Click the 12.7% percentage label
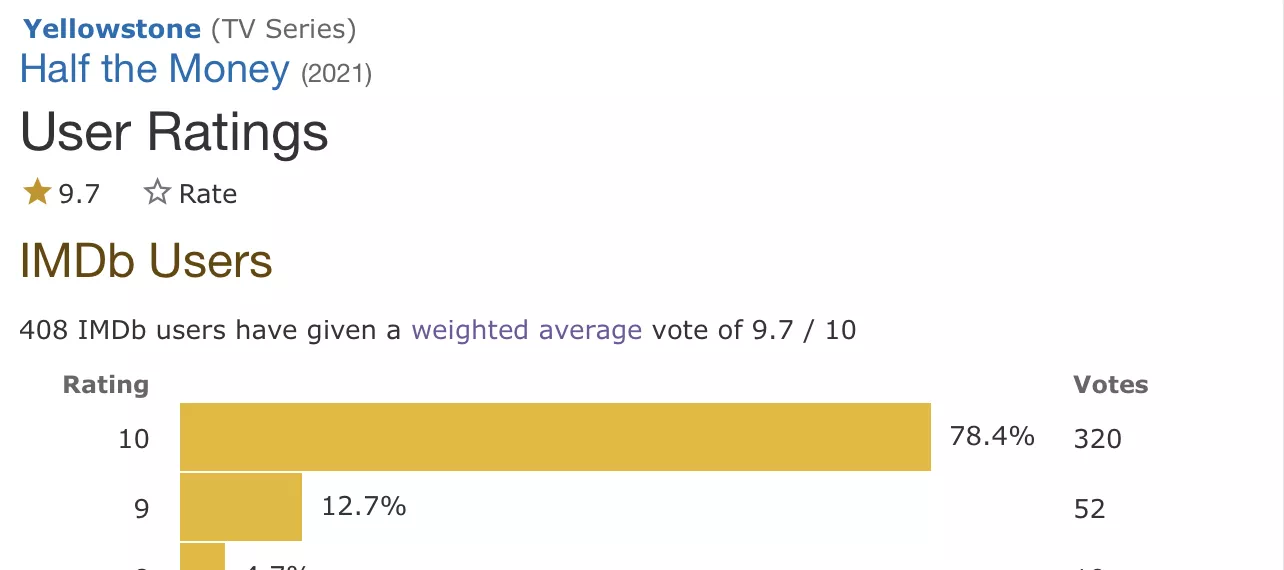Image resolution: width=1284 pixels, height=570 pixels. point(364,506)
